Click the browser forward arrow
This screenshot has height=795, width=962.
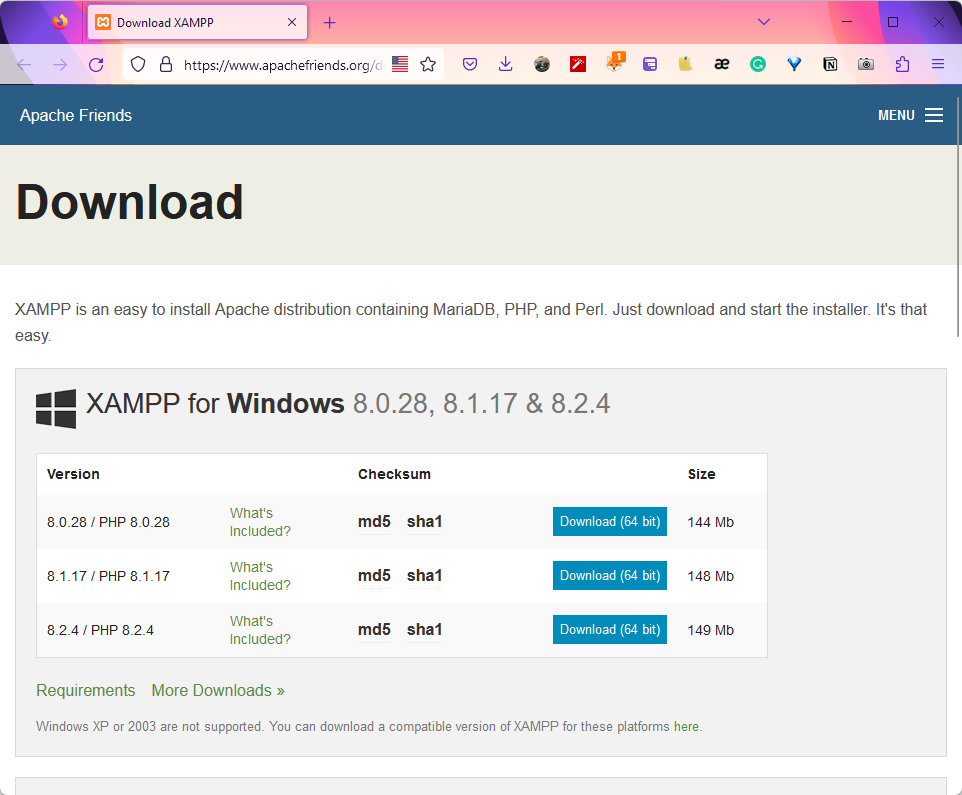click(x=60, y=64)
